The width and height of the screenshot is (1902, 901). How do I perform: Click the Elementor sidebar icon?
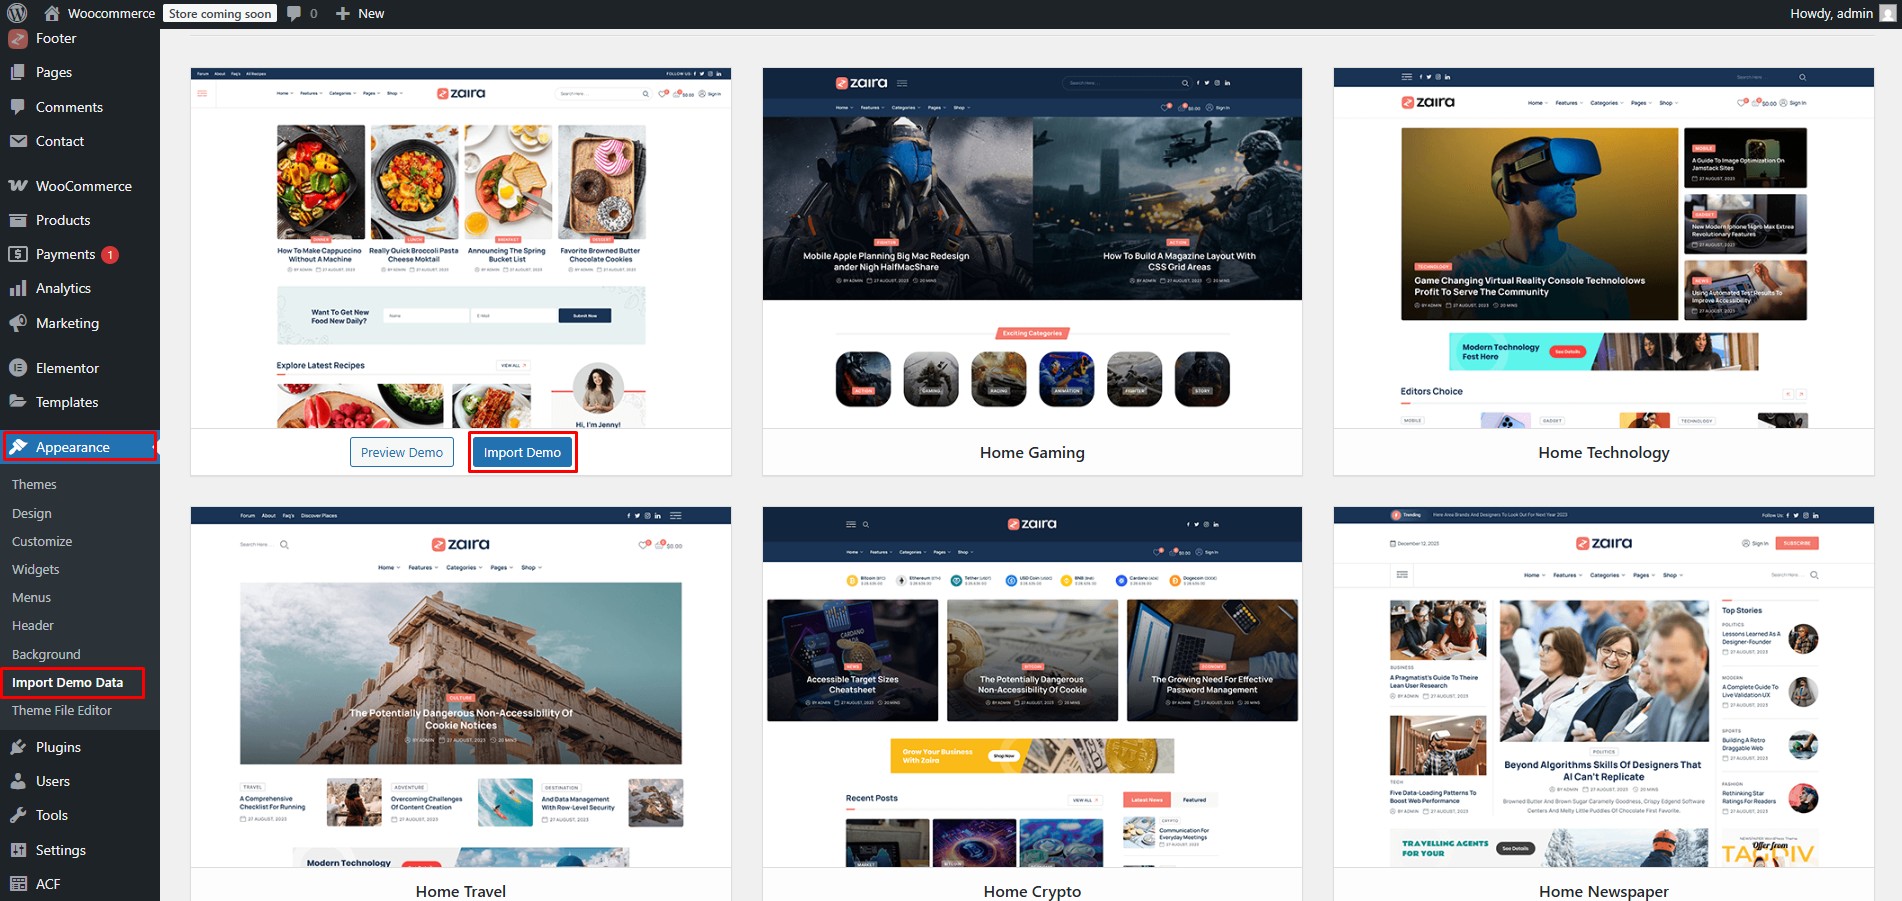tap(17, 368)
